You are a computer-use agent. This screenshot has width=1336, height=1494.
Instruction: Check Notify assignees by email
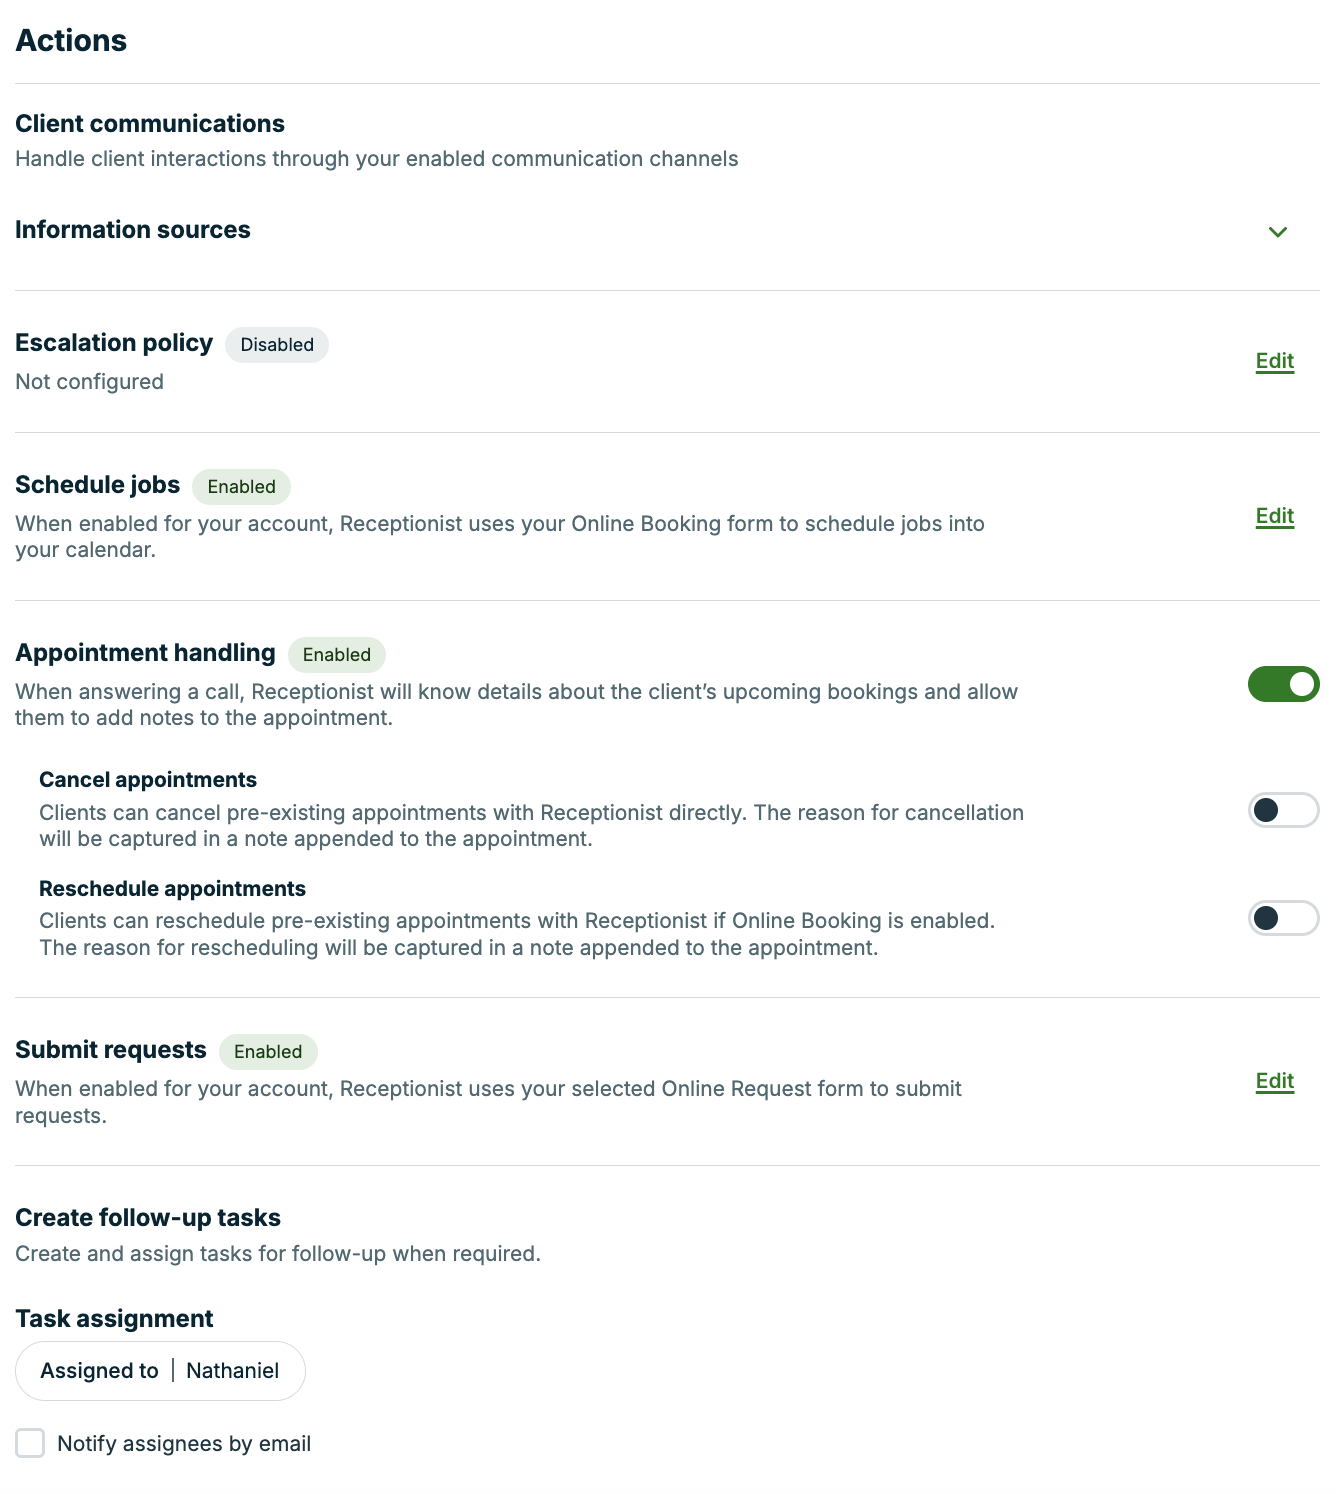[29, 1443]
